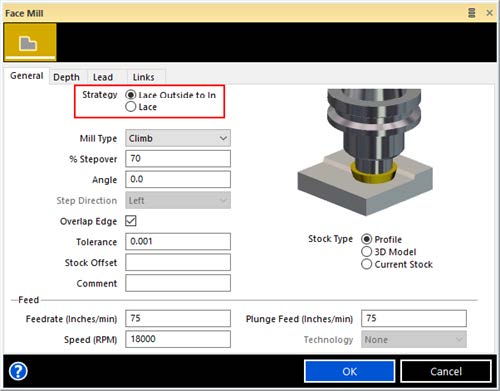The width and height of the screenshot is (500, 391).
Task: Toggle the Overlap Edge checkbox
Action: pos(131,221)
